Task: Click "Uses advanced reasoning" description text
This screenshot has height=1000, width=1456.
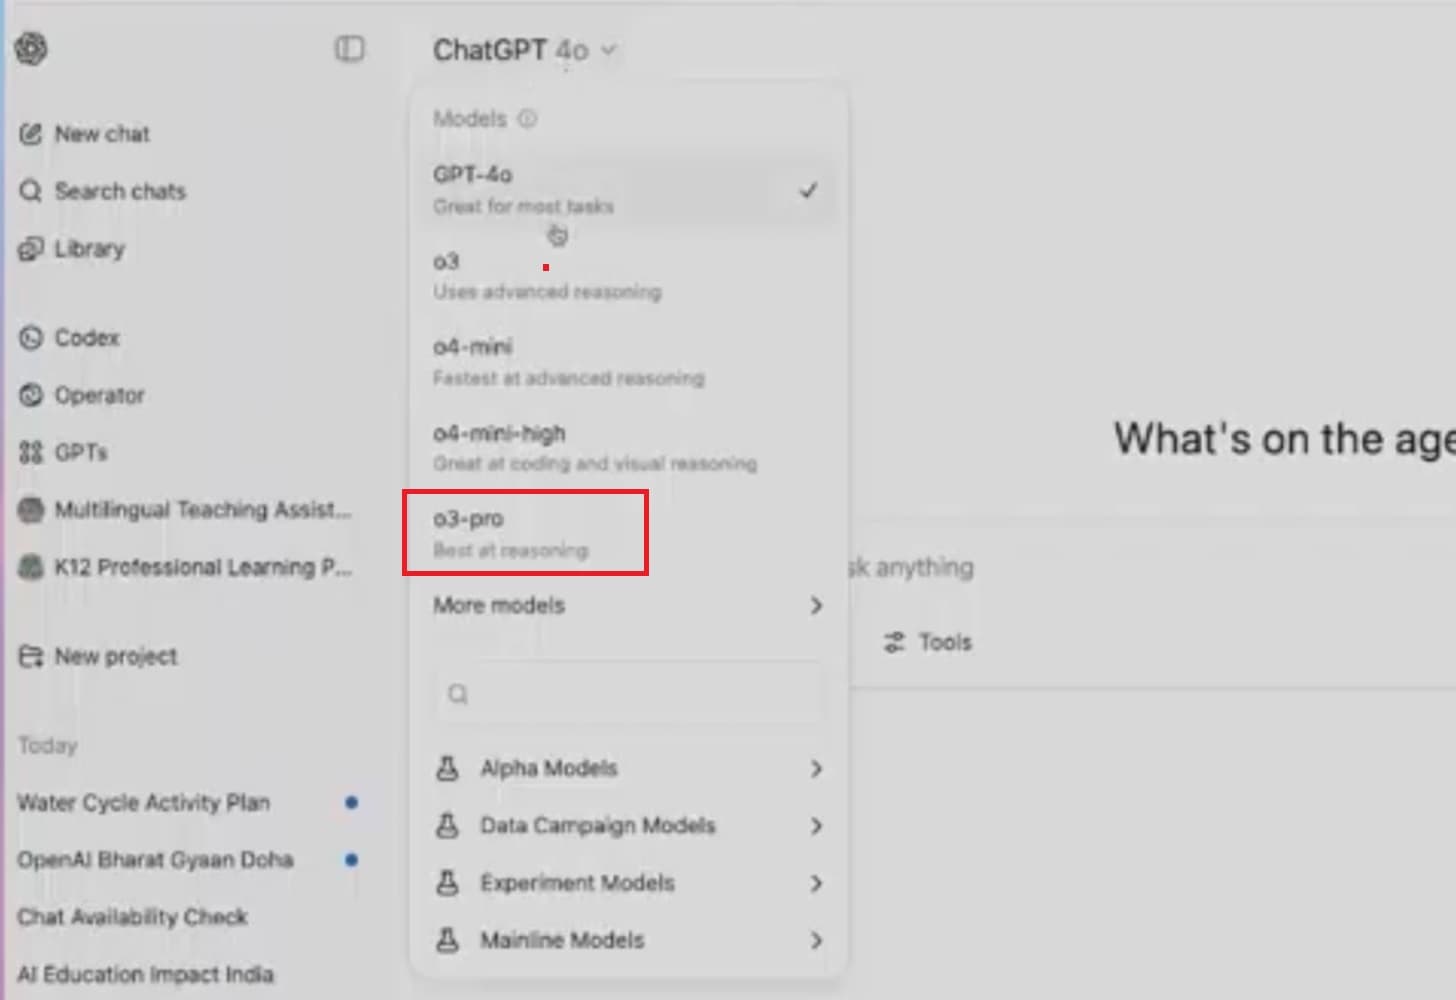Action: tap(547, 292)
